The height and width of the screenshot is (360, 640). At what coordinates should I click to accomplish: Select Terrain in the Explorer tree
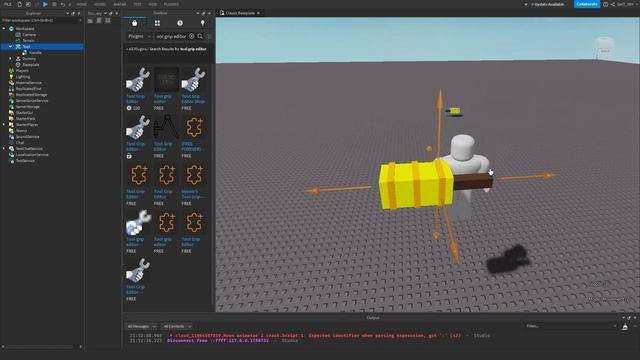[29, 40]
